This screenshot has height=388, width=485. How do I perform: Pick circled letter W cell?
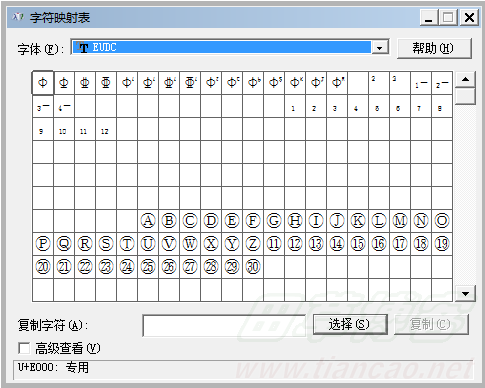tap(190, 244)
